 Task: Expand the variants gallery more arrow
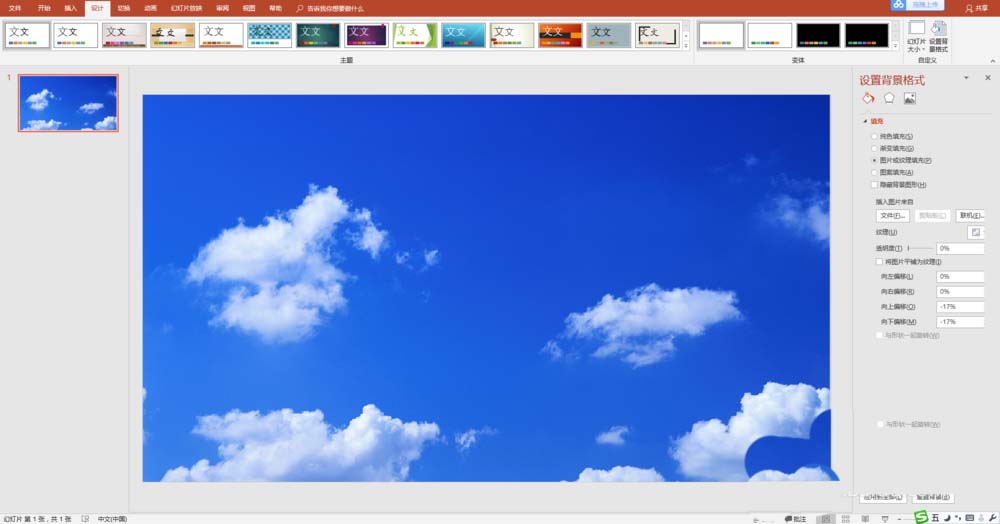pyautogui.click(x=895, y=46)
